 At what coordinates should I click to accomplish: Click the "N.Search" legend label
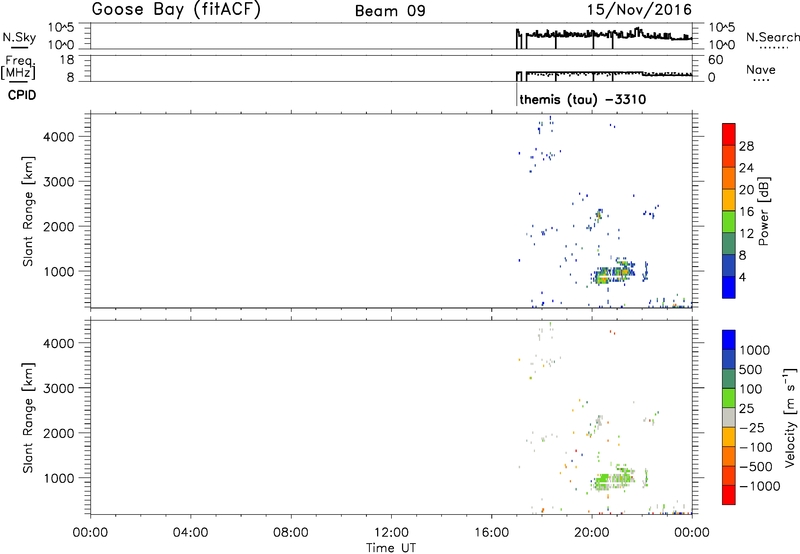click(772, 37)
